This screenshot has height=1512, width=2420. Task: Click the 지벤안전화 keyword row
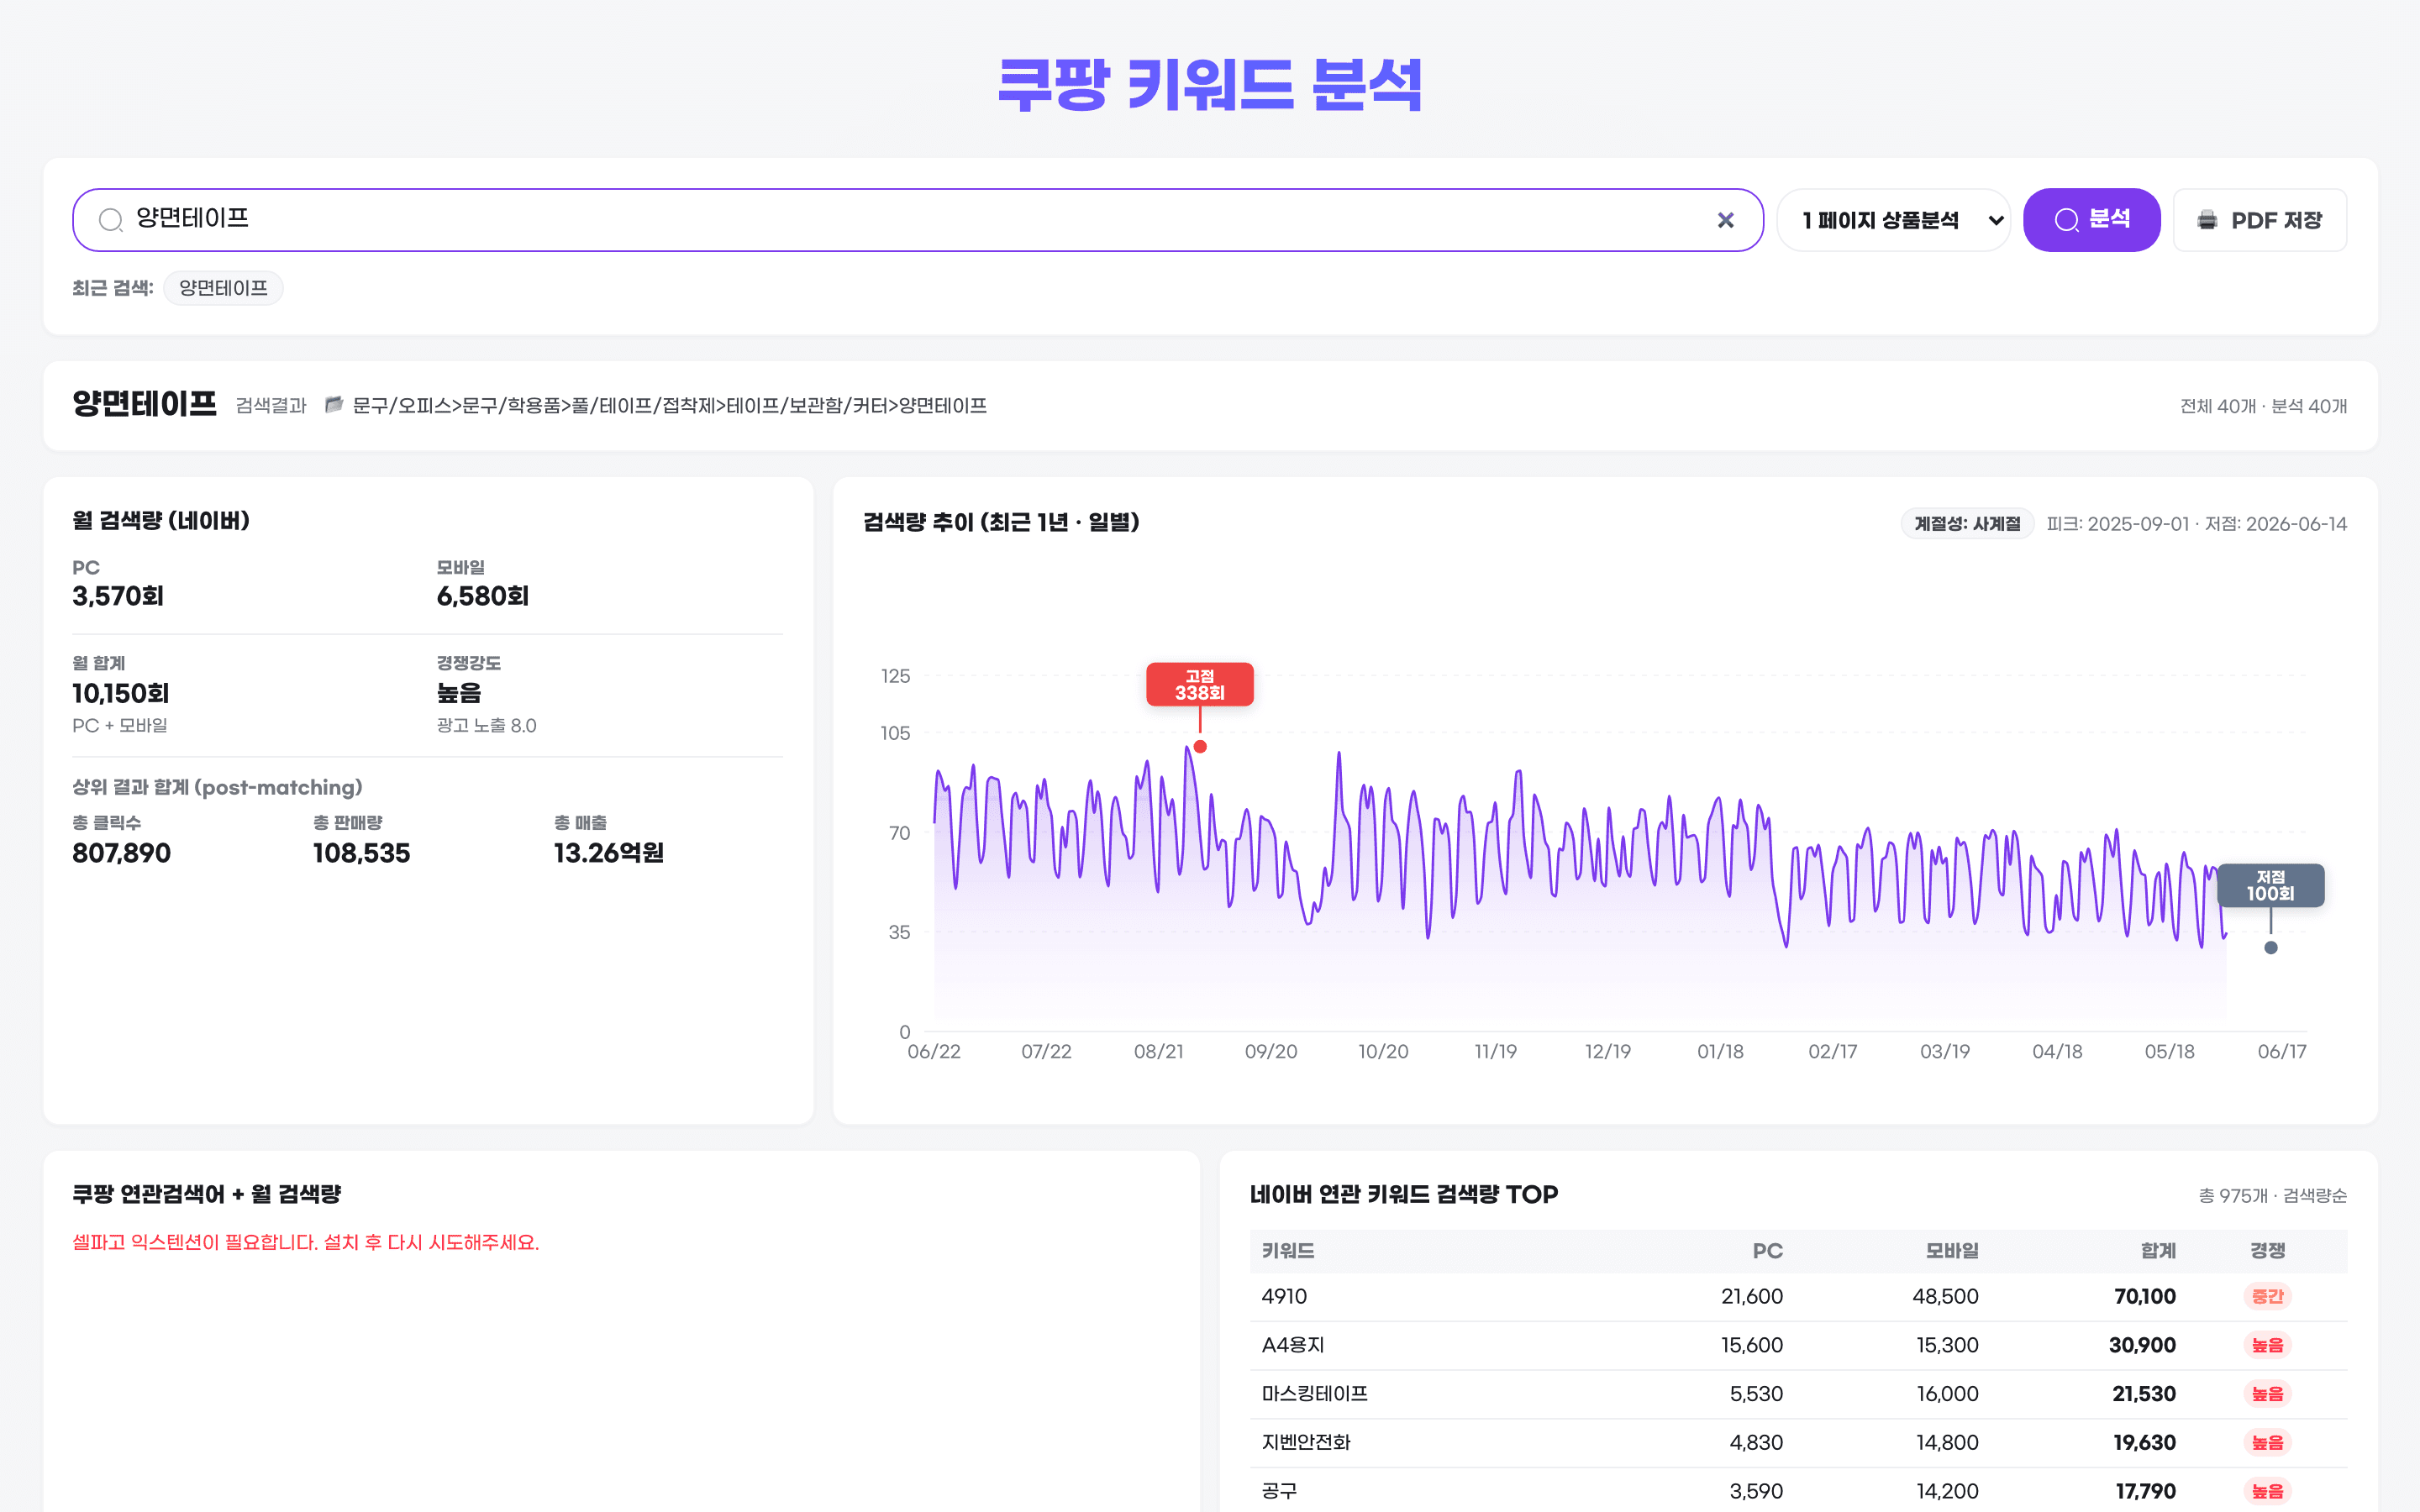(x=1798, y=1443)
